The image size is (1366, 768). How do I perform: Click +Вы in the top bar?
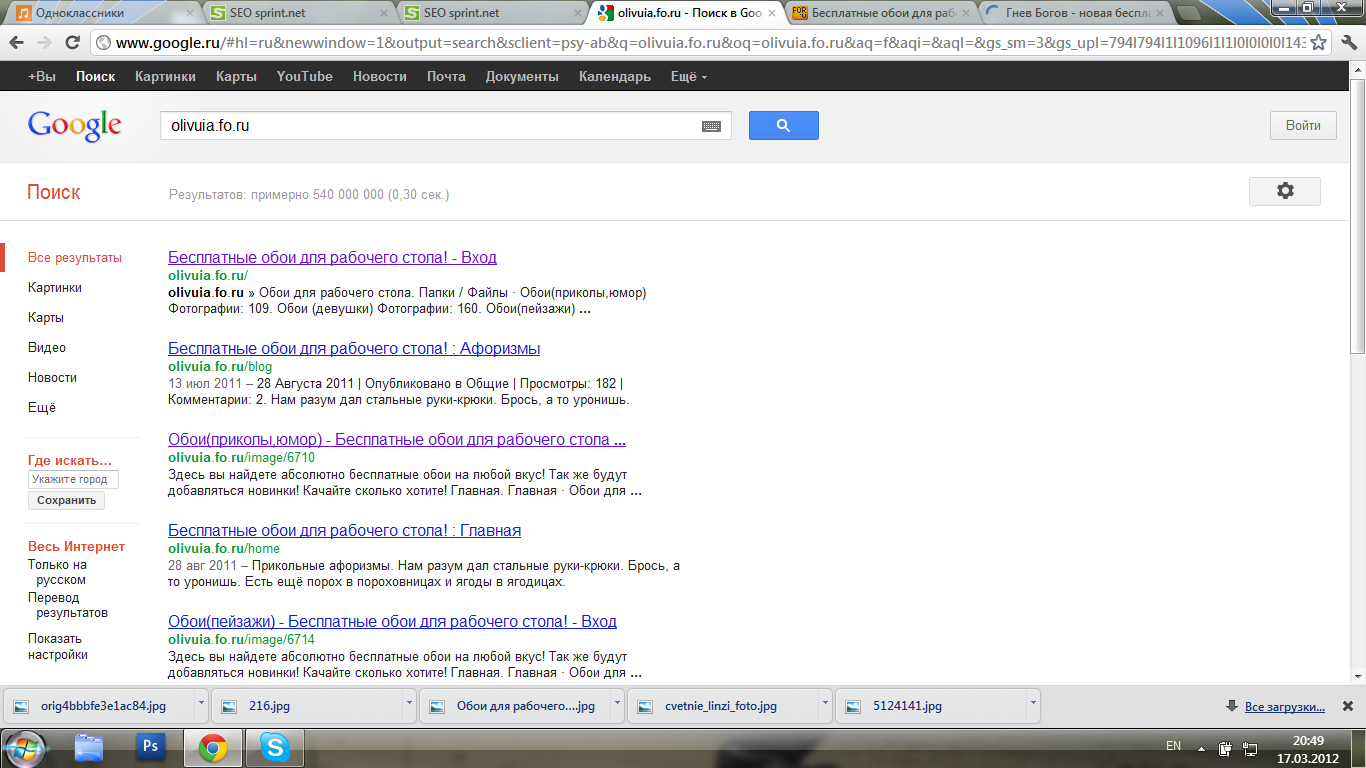click(42, 76)
